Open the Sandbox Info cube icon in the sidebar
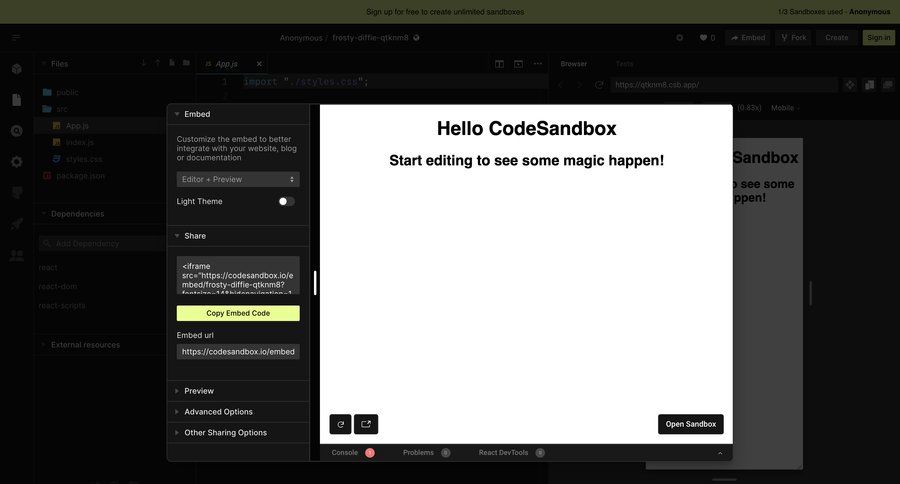This screenshot has width=900, height=484. (x=17, y=69)
